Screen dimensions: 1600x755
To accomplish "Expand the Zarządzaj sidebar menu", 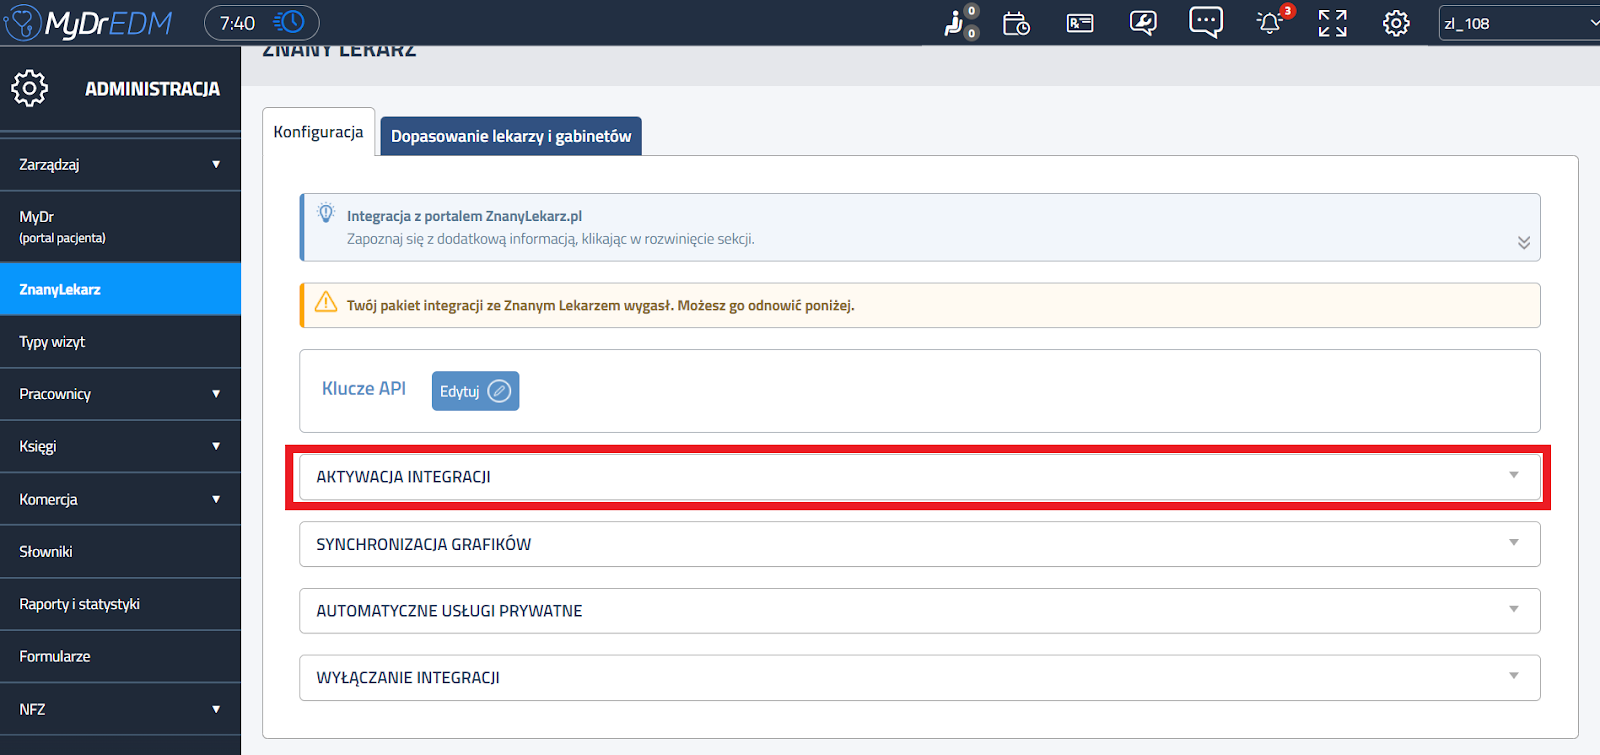I will click(x=120, y=165).
